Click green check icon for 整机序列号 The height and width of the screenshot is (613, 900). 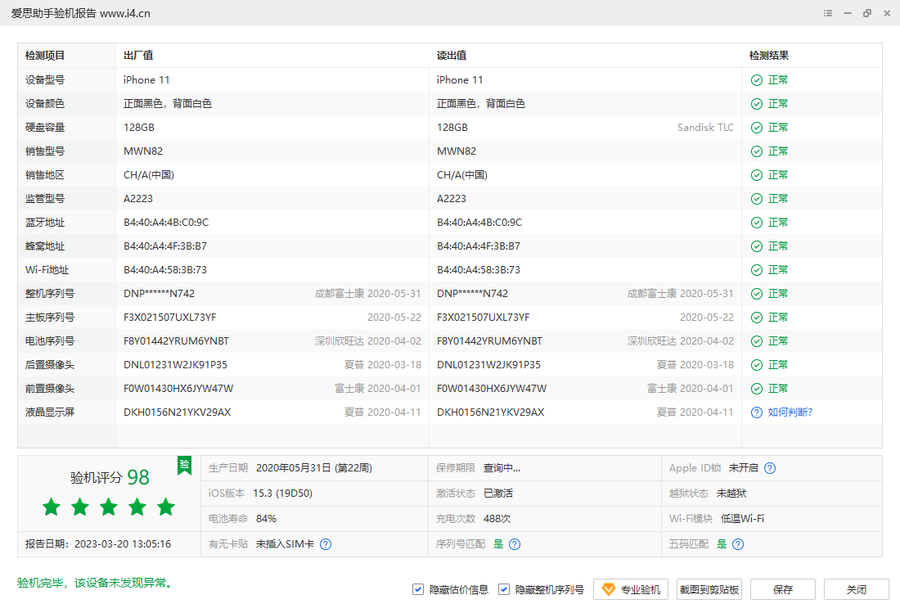pyautogui.click(x=757, y=294)
